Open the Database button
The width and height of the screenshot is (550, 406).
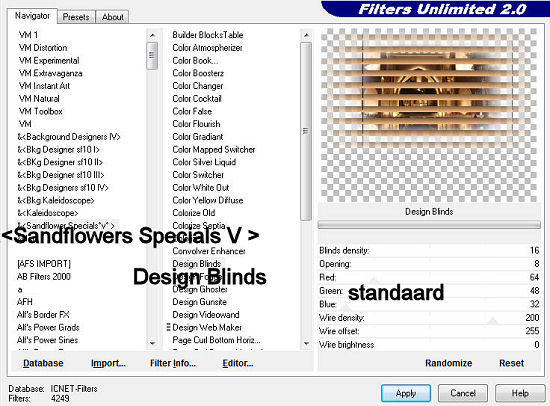[x=43, y=363]
